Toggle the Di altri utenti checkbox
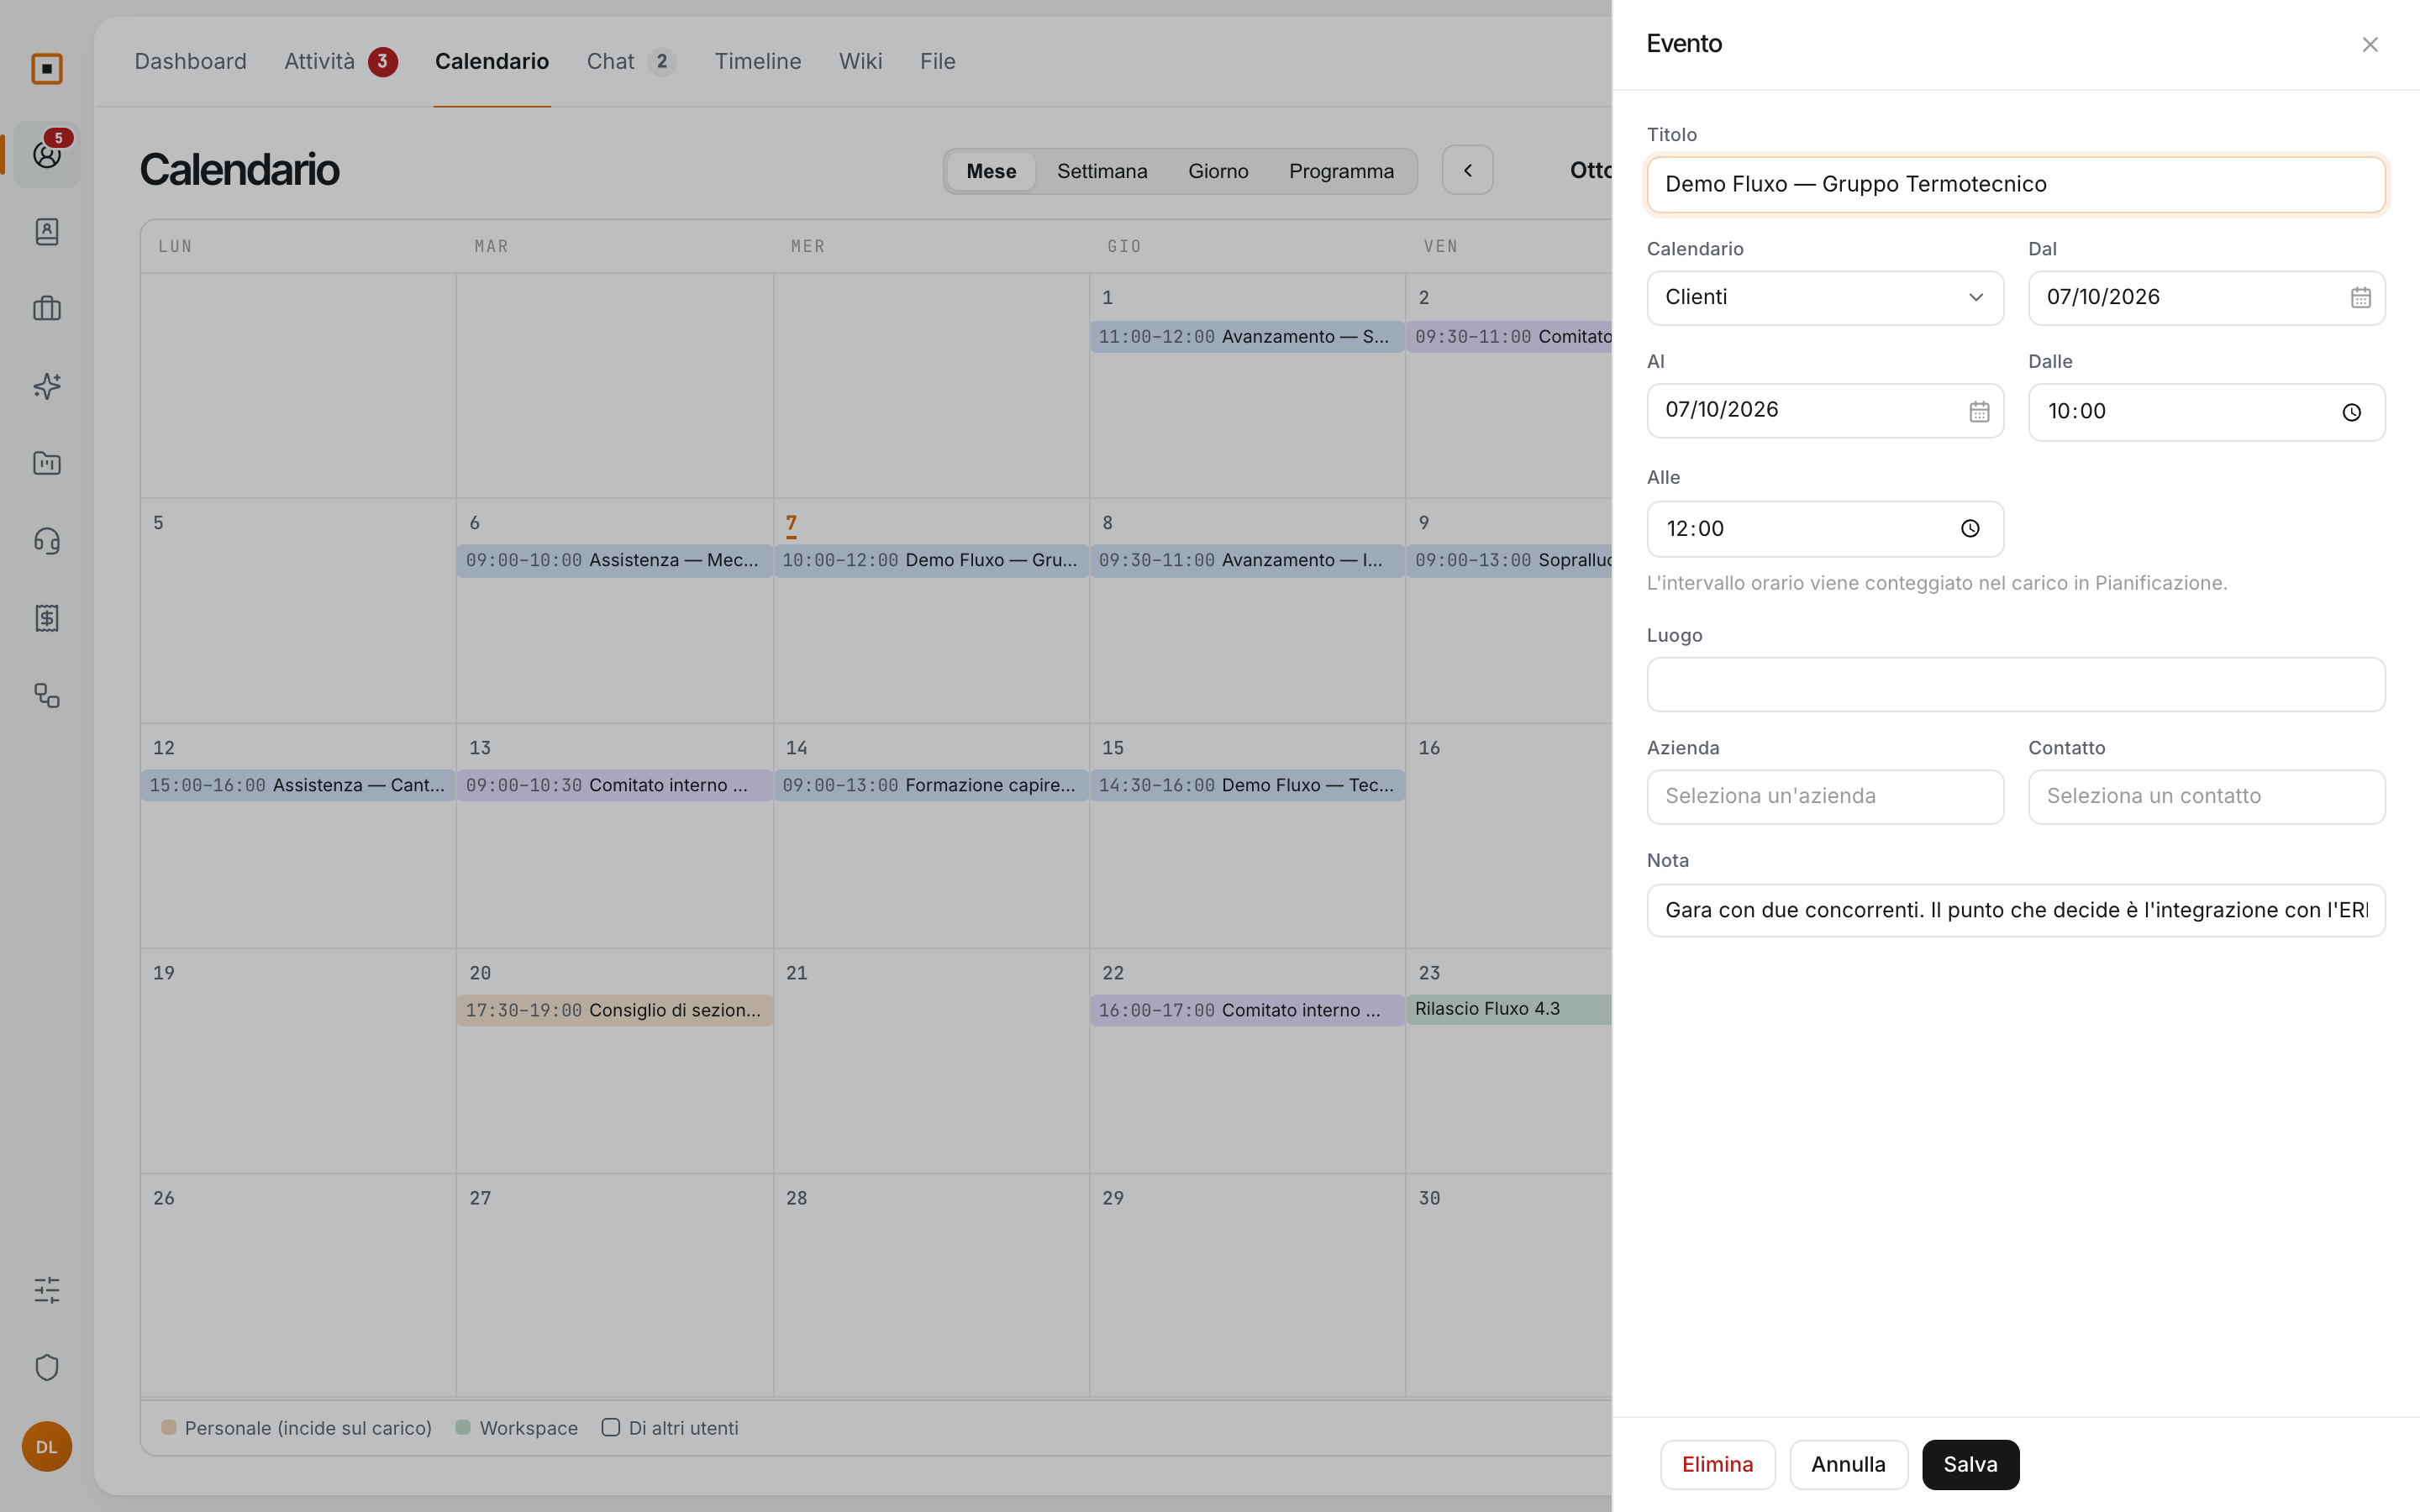The width and height of the screenshot is (2420, 1512). pos(611,1427)
